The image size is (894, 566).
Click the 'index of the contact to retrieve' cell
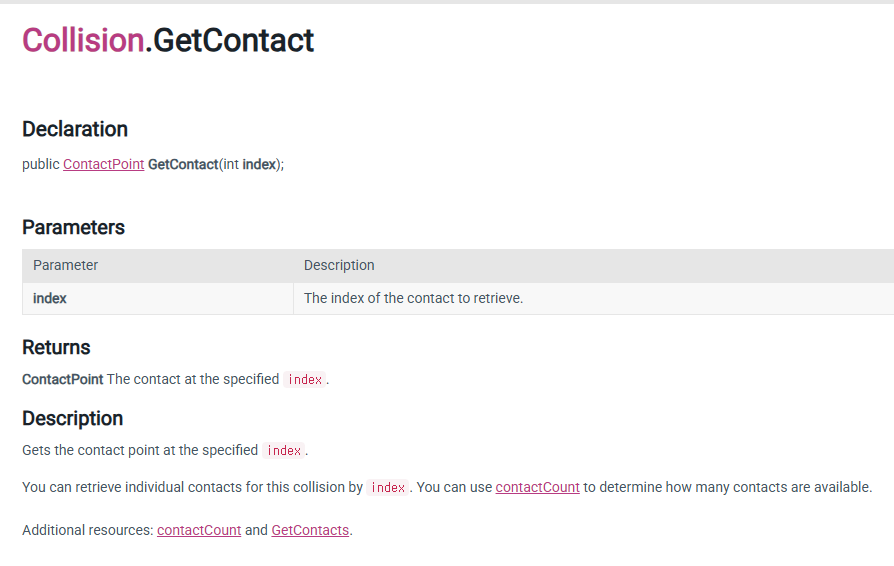[x=413, y=298]
